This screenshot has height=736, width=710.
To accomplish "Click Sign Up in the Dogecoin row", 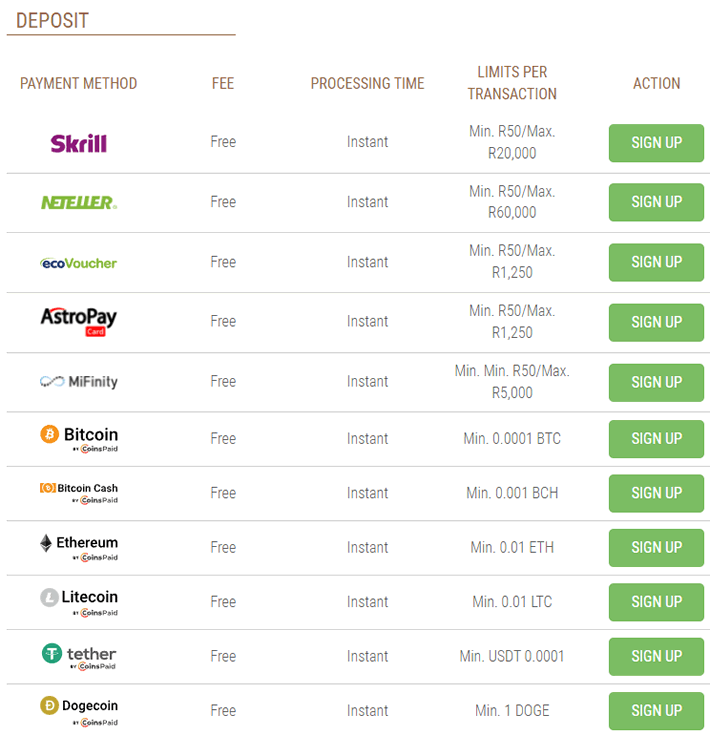I will (x=656, y=711).
